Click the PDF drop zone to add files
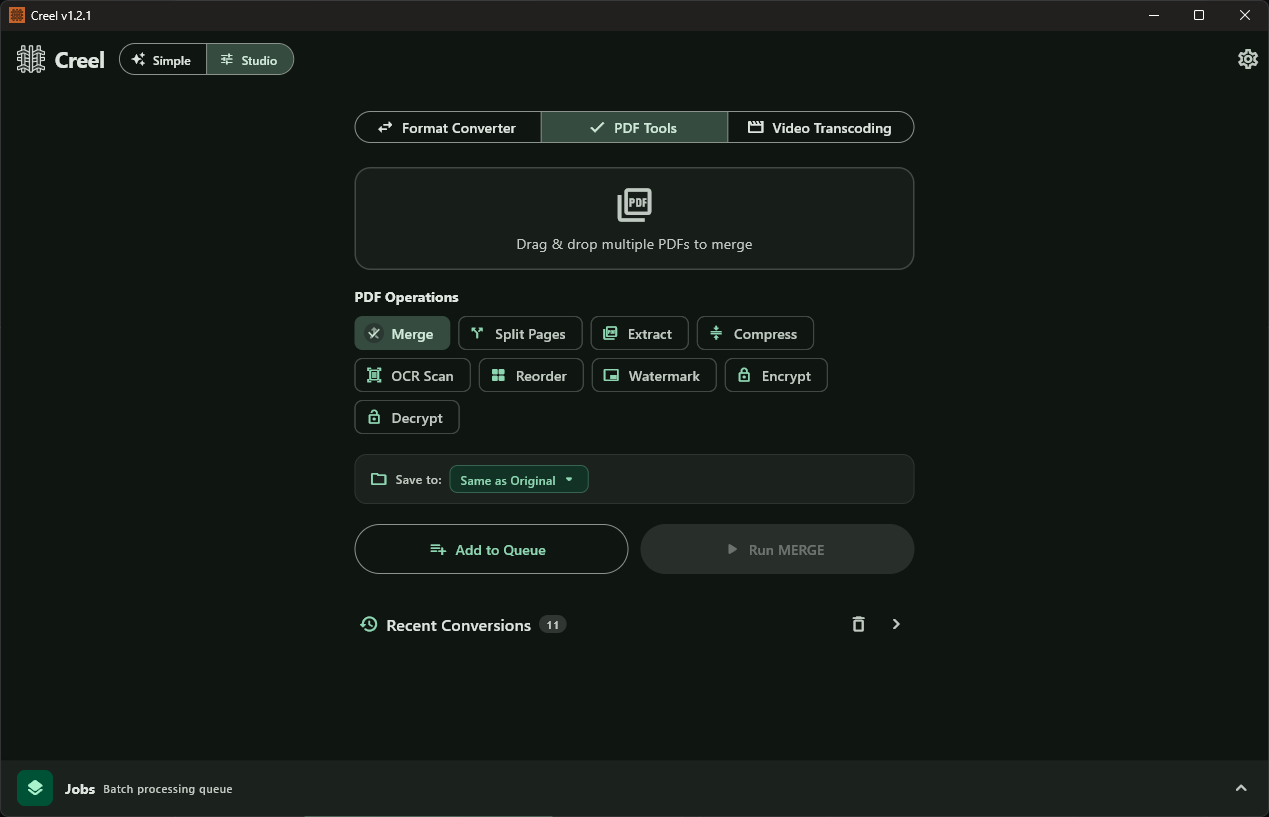Viewport: 1269px width, 817px height. (634, 218)
